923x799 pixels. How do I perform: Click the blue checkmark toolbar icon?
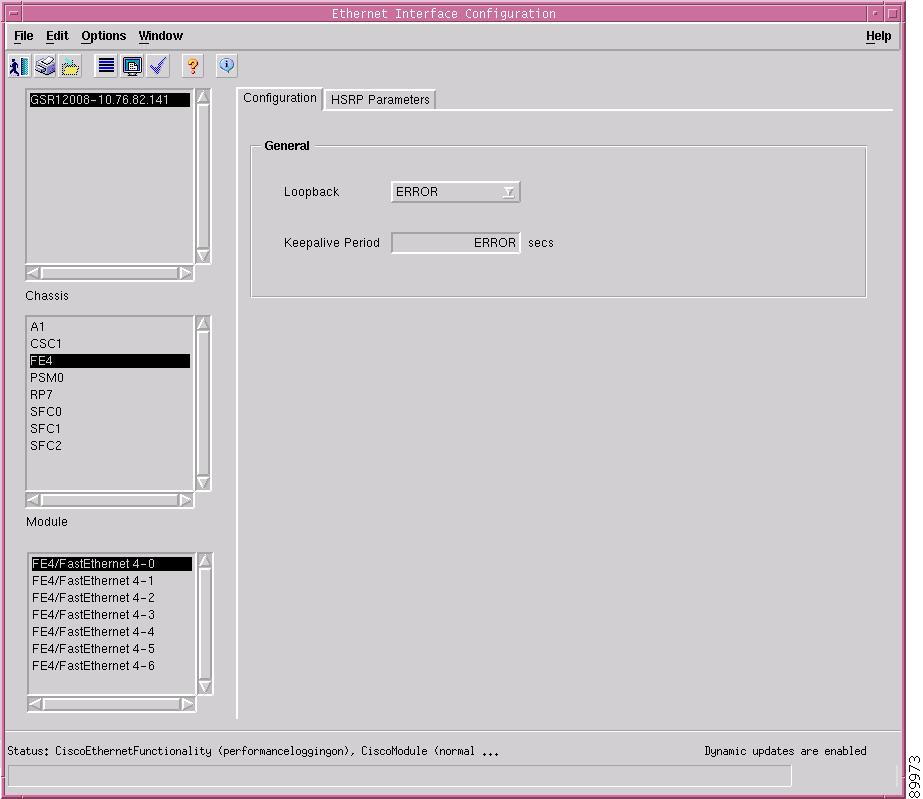coord(158,66)
